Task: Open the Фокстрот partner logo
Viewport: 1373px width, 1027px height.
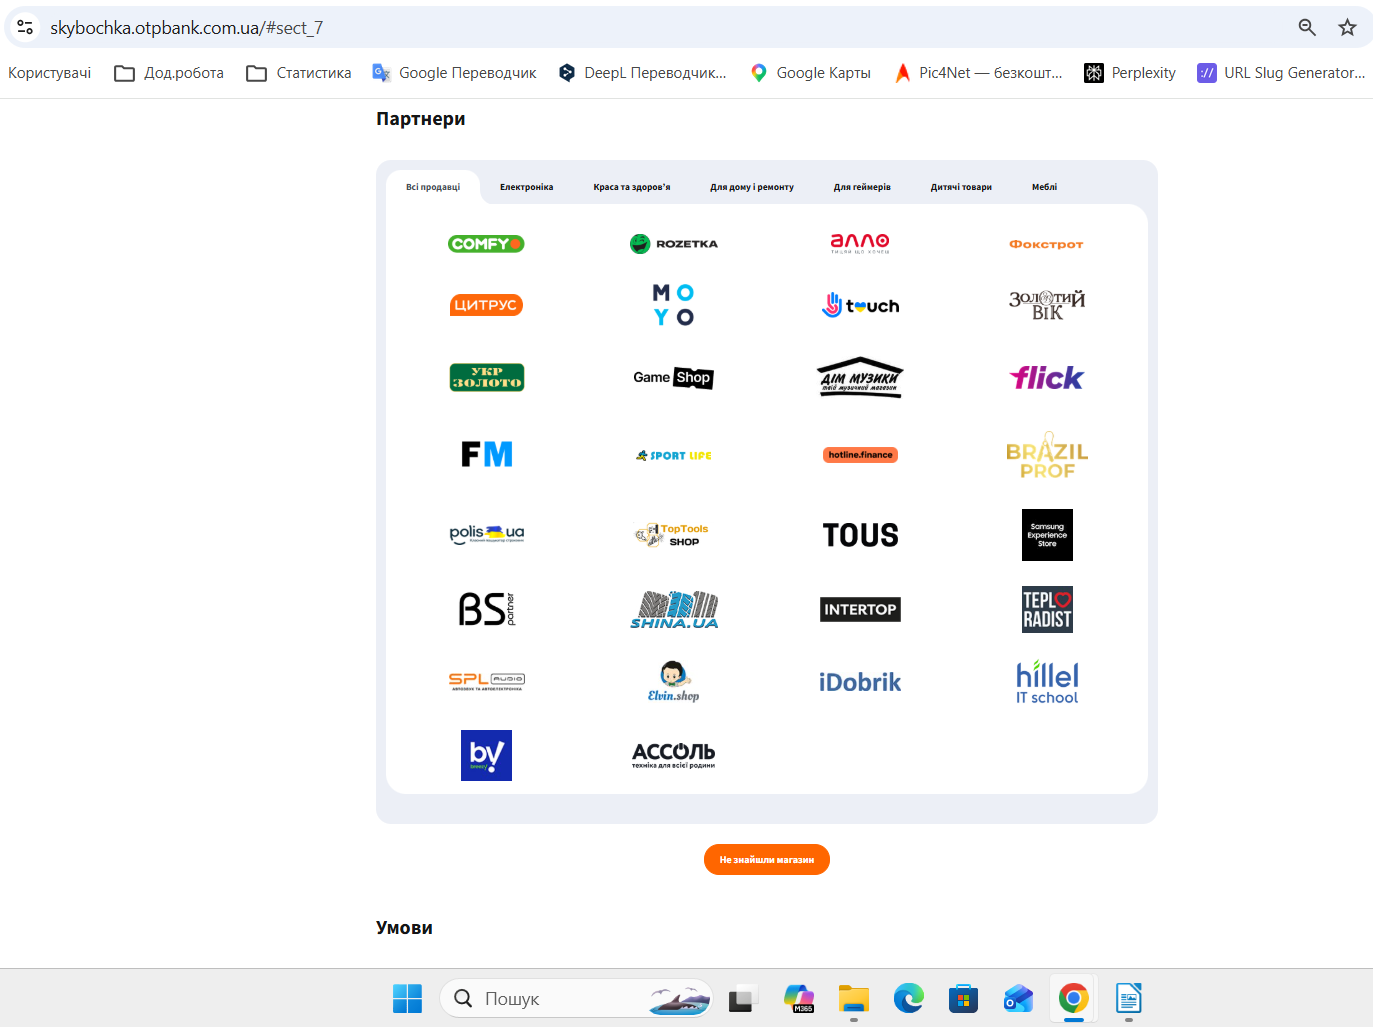Action: click(x=1046, y=244)
